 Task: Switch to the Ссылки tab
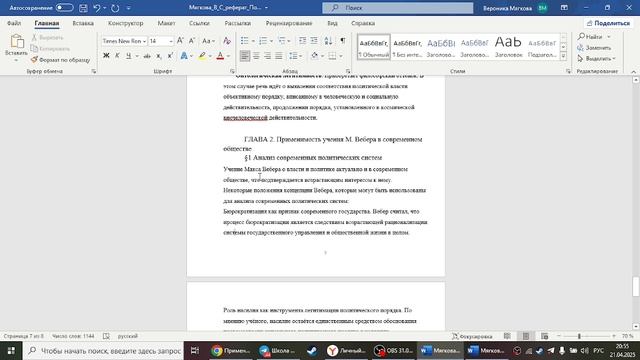199,23
